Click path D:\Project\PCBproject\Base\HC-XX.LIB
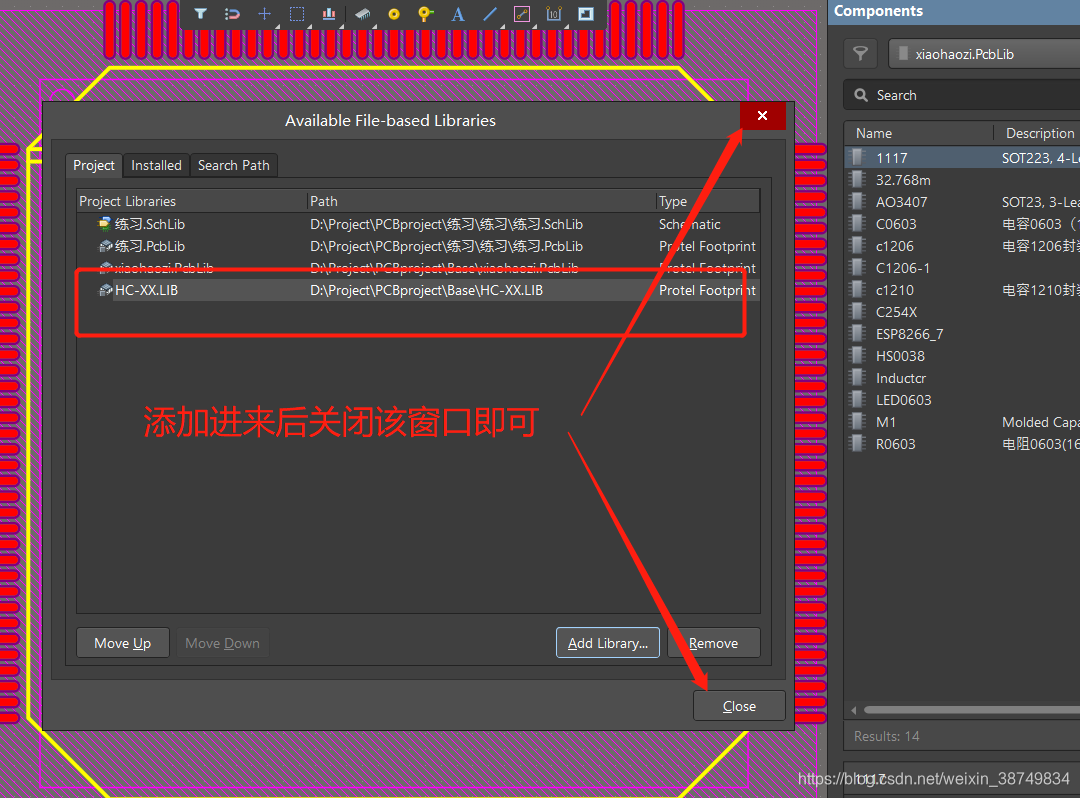Viewport: 1080px width, 798px height. click(426, 290)
